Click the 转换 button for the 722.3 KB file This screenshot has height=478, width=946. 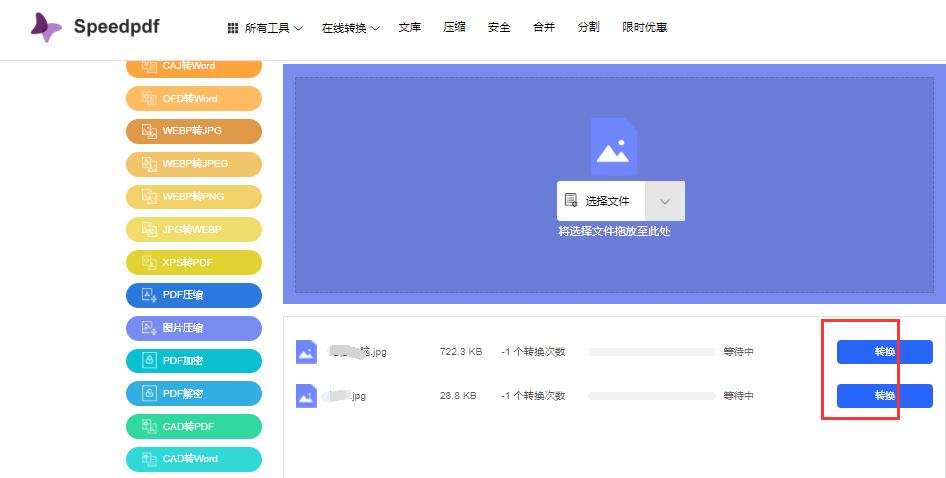pyautogui.click(x=884, y=352)
